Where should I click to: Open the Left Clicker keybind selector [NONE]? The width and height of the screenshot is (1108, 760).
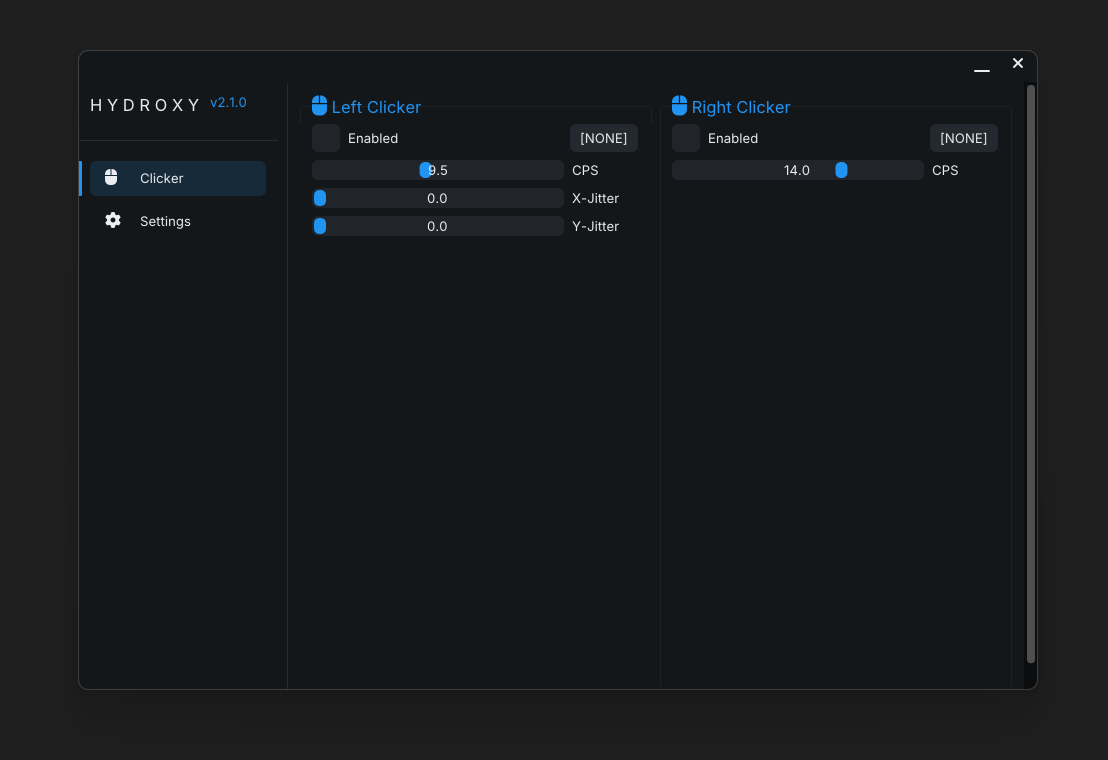603,138
